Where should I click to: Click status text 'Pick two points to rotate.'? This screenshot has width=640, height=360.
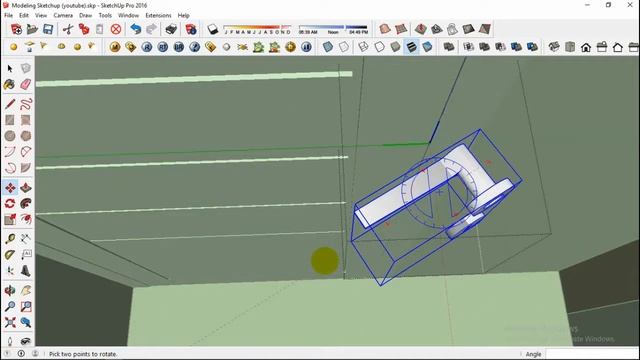[x=83, y=354]
